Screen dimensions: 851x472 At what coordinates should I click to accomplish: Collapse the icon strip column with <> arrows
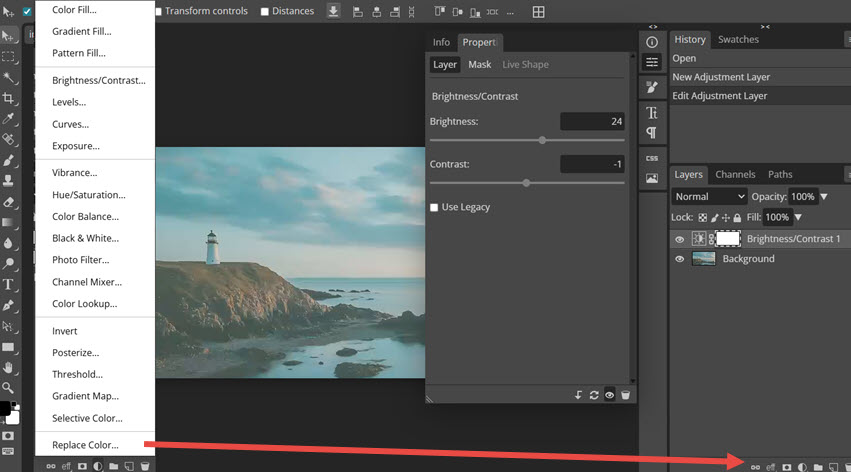(653, 27)
